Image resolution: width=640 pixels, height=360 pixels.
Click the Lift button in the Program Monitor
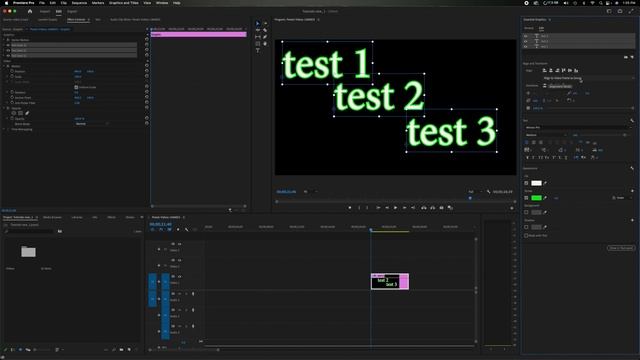point(424,208)
